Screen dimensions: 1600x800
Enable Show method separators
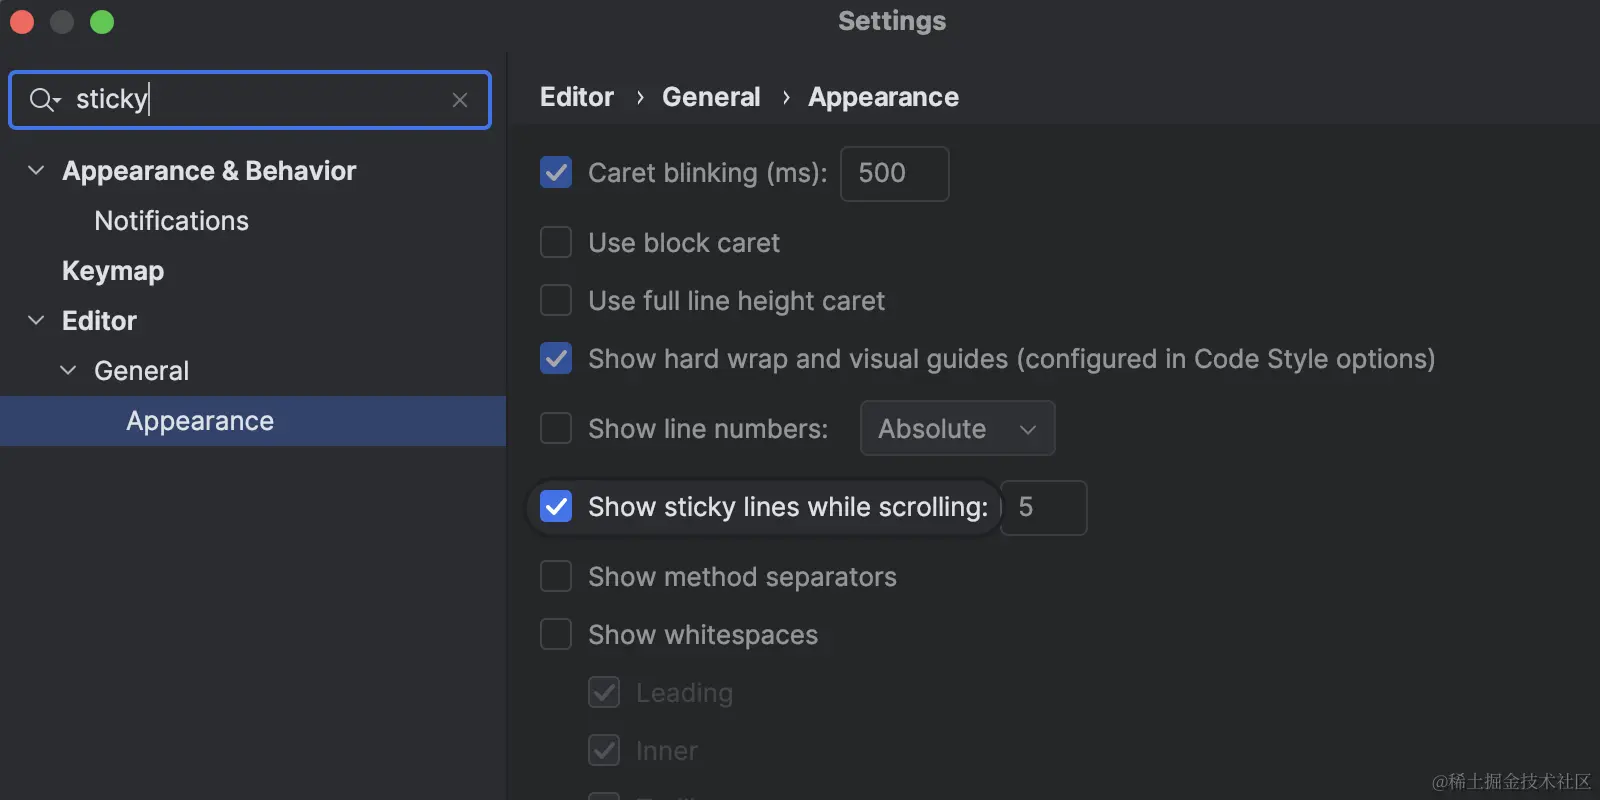click(x=556, y=577)
